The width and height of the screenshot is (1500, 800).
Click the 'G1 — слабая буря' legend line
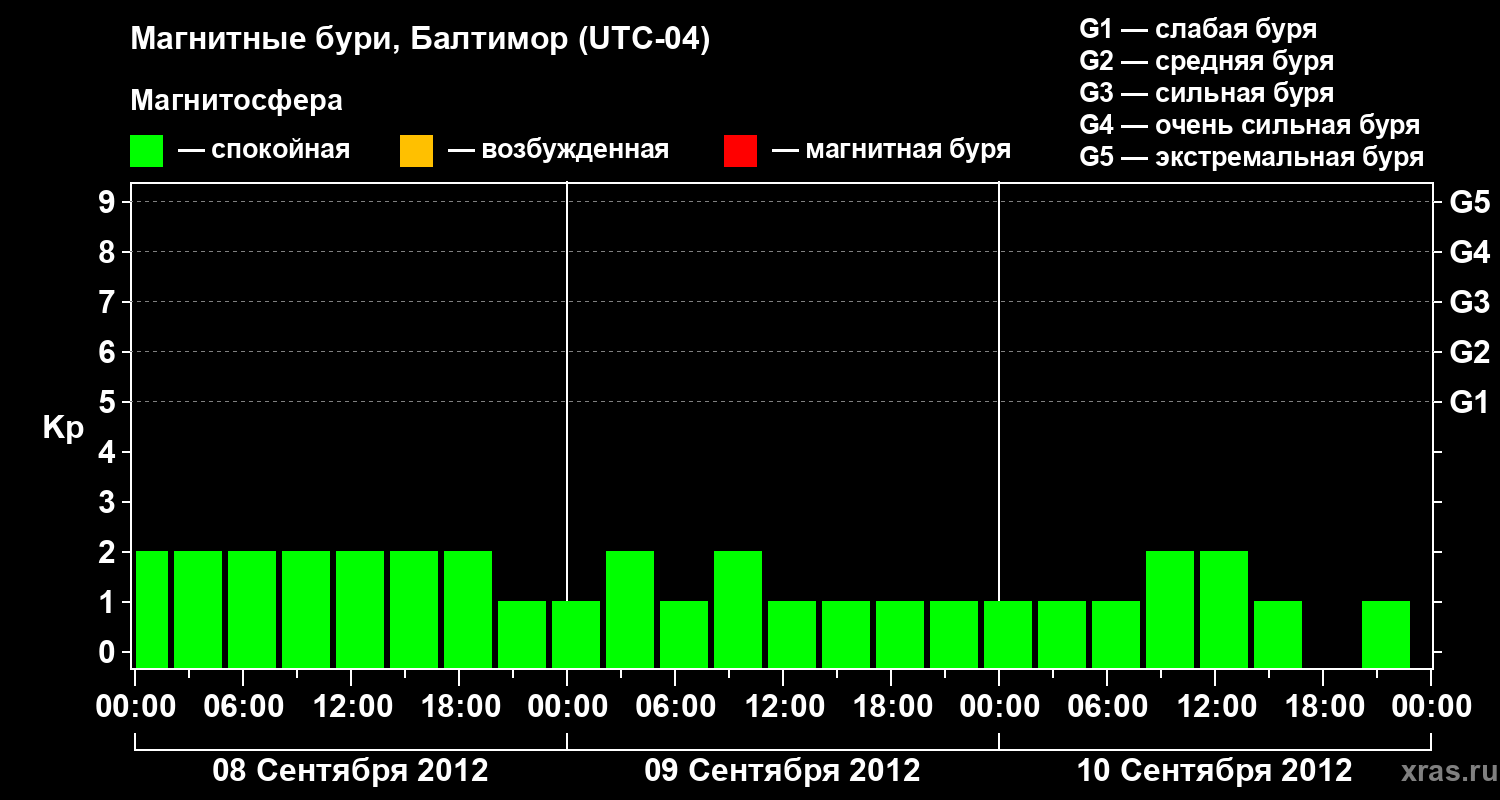pyautogui.click(x=1198, y=29)
